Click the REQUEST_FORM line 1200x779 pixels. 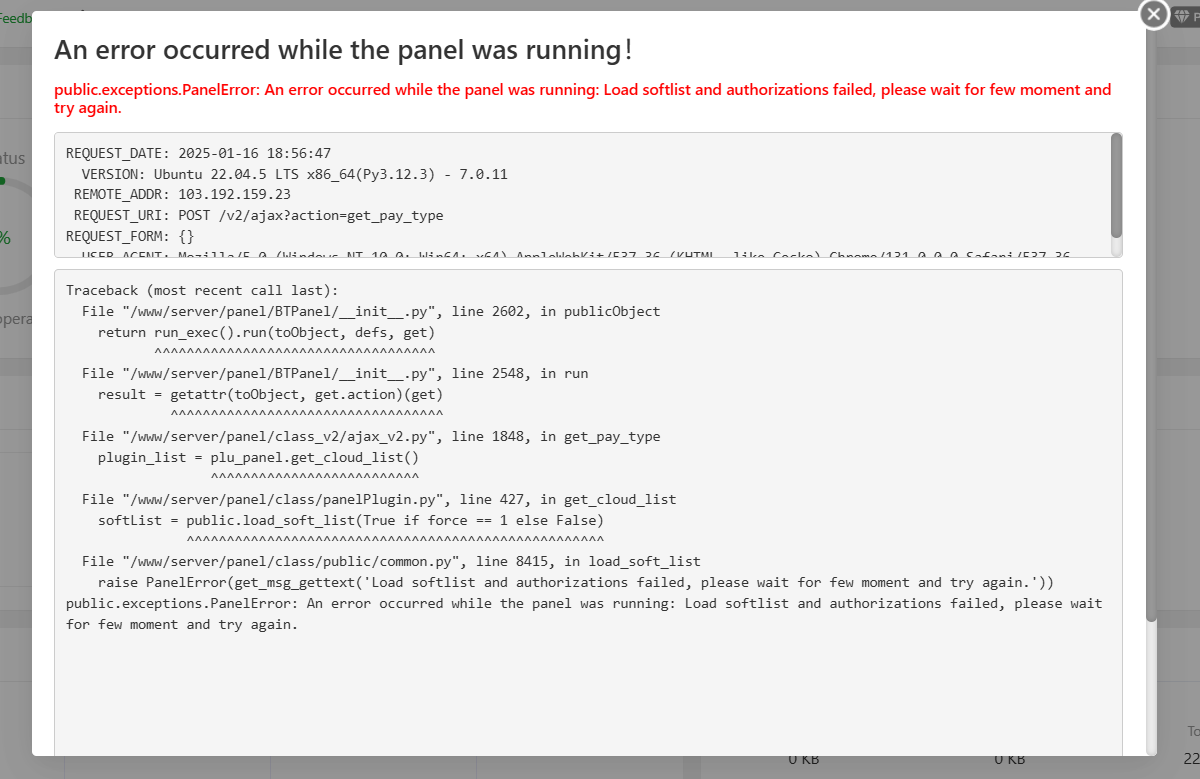[x=130, y=236]
